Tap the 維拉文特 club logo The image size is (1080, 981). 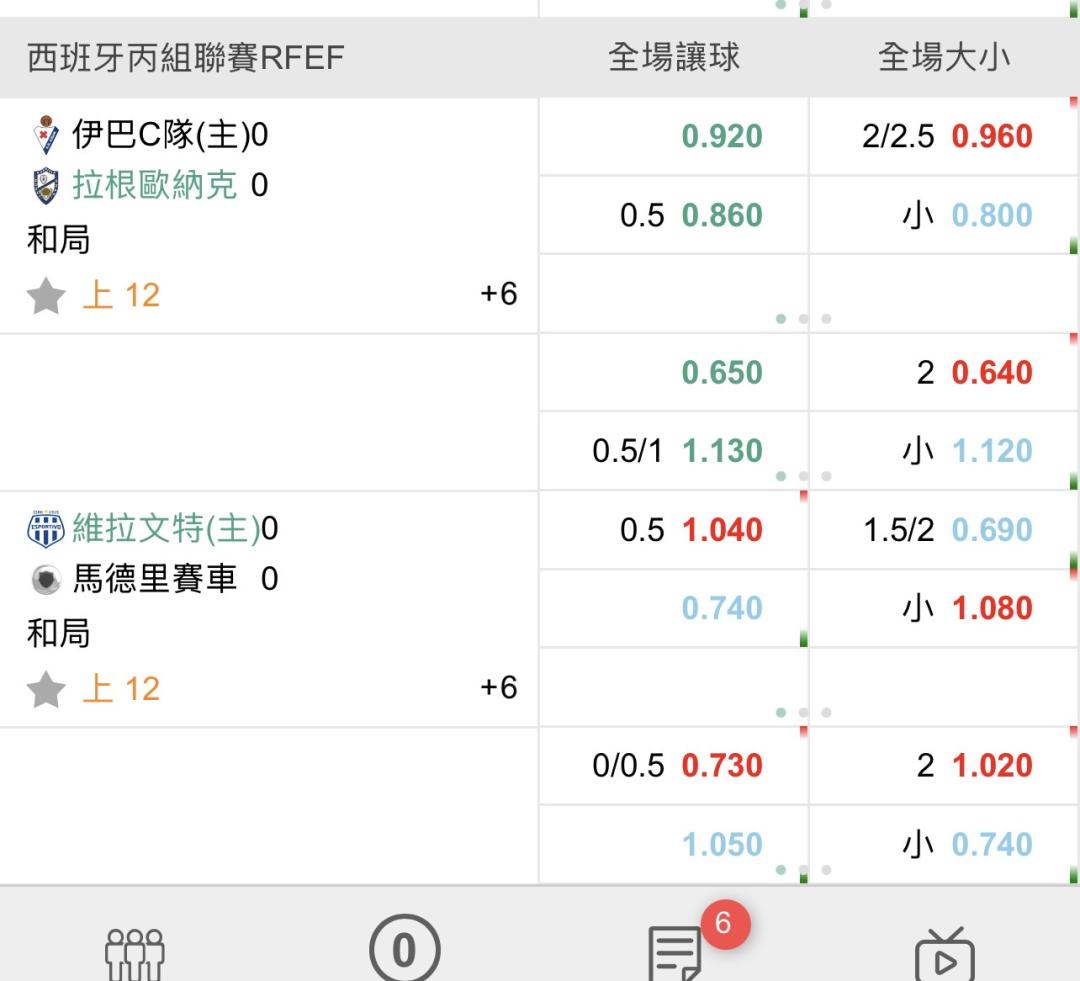(x=46, y=528)
